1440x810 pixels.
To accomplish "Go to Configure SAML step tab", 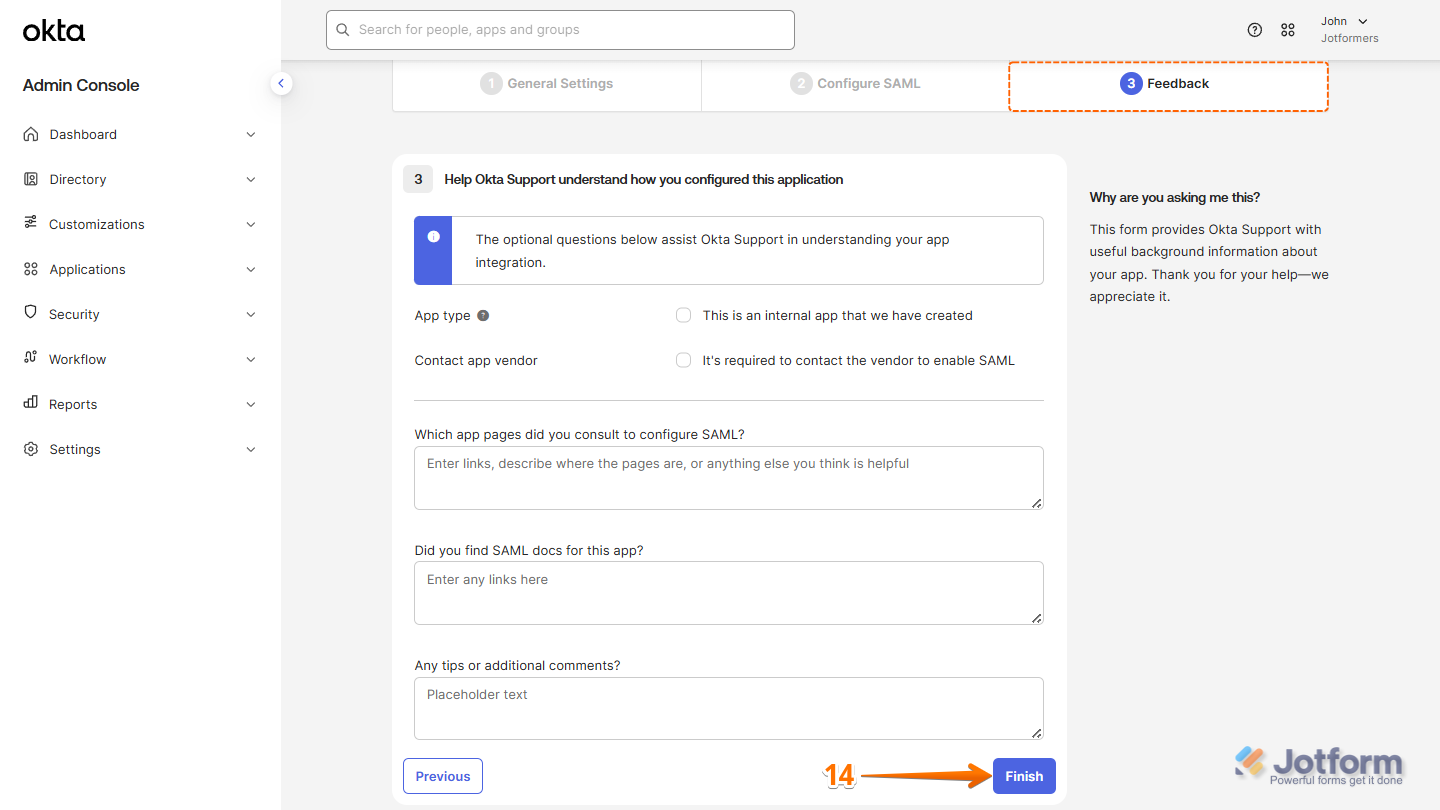I will tap(855, 84).
